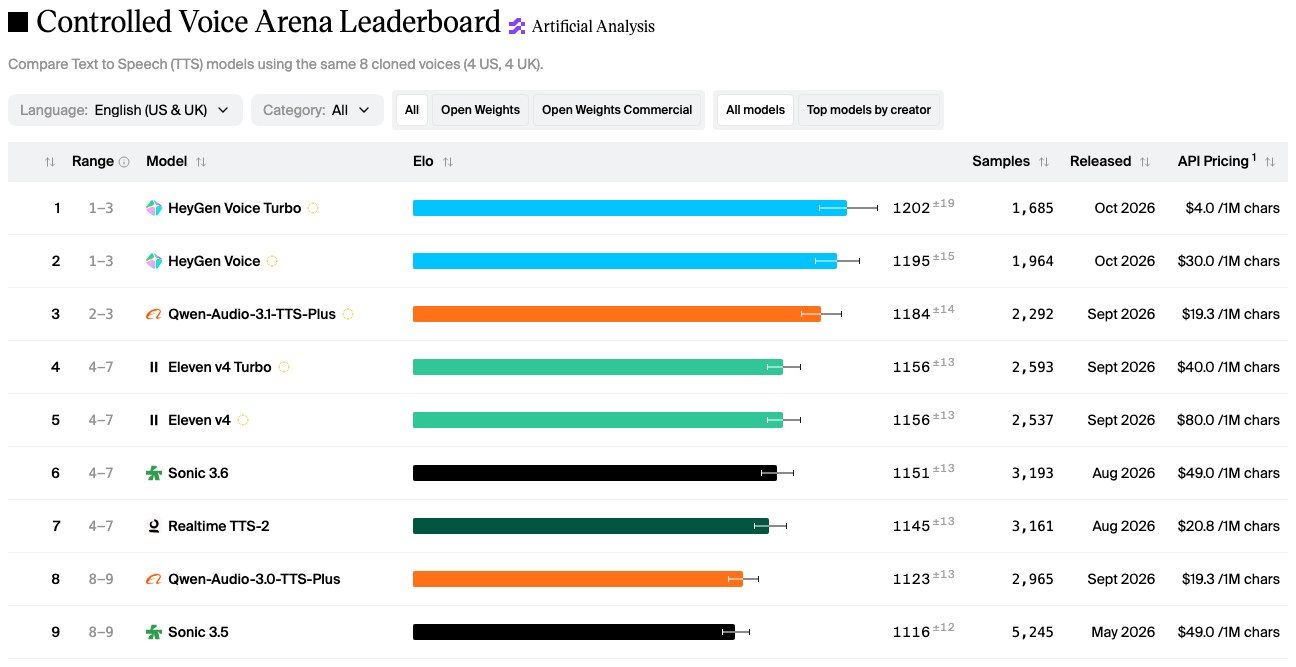Open the HeyGen Voice Turbo model name
Viewport: 1296px width, 667px height.
point(234,208)
